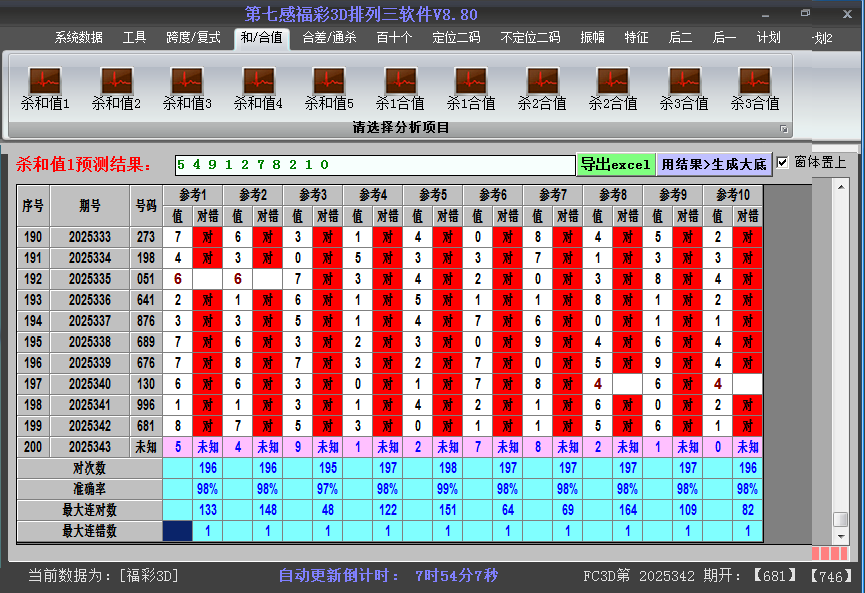
Task: Toggle the 窗体置上 checkbox
Action: pos(783,162)
